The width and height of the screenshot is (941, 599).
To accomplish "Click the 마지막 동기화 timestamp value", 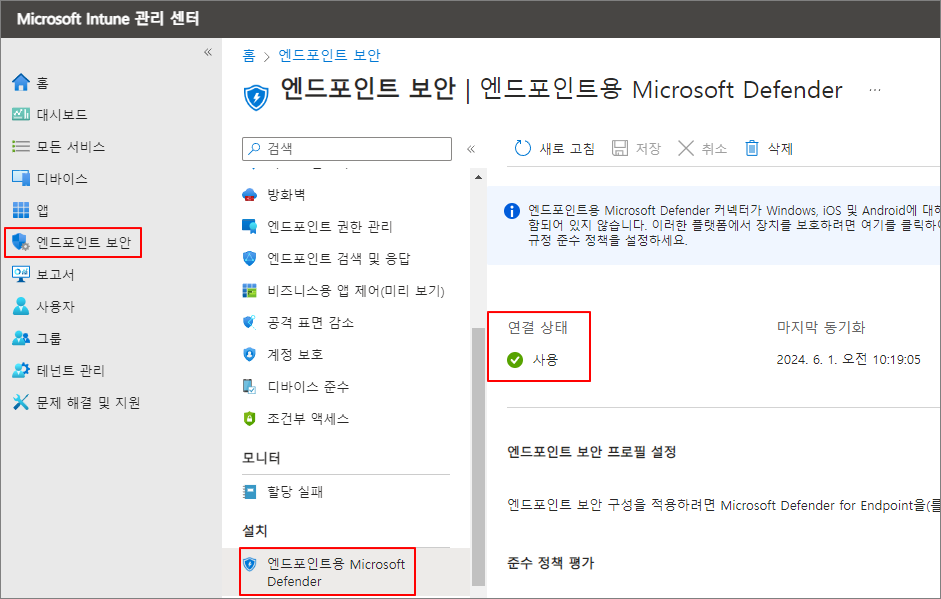I will 849,360.
